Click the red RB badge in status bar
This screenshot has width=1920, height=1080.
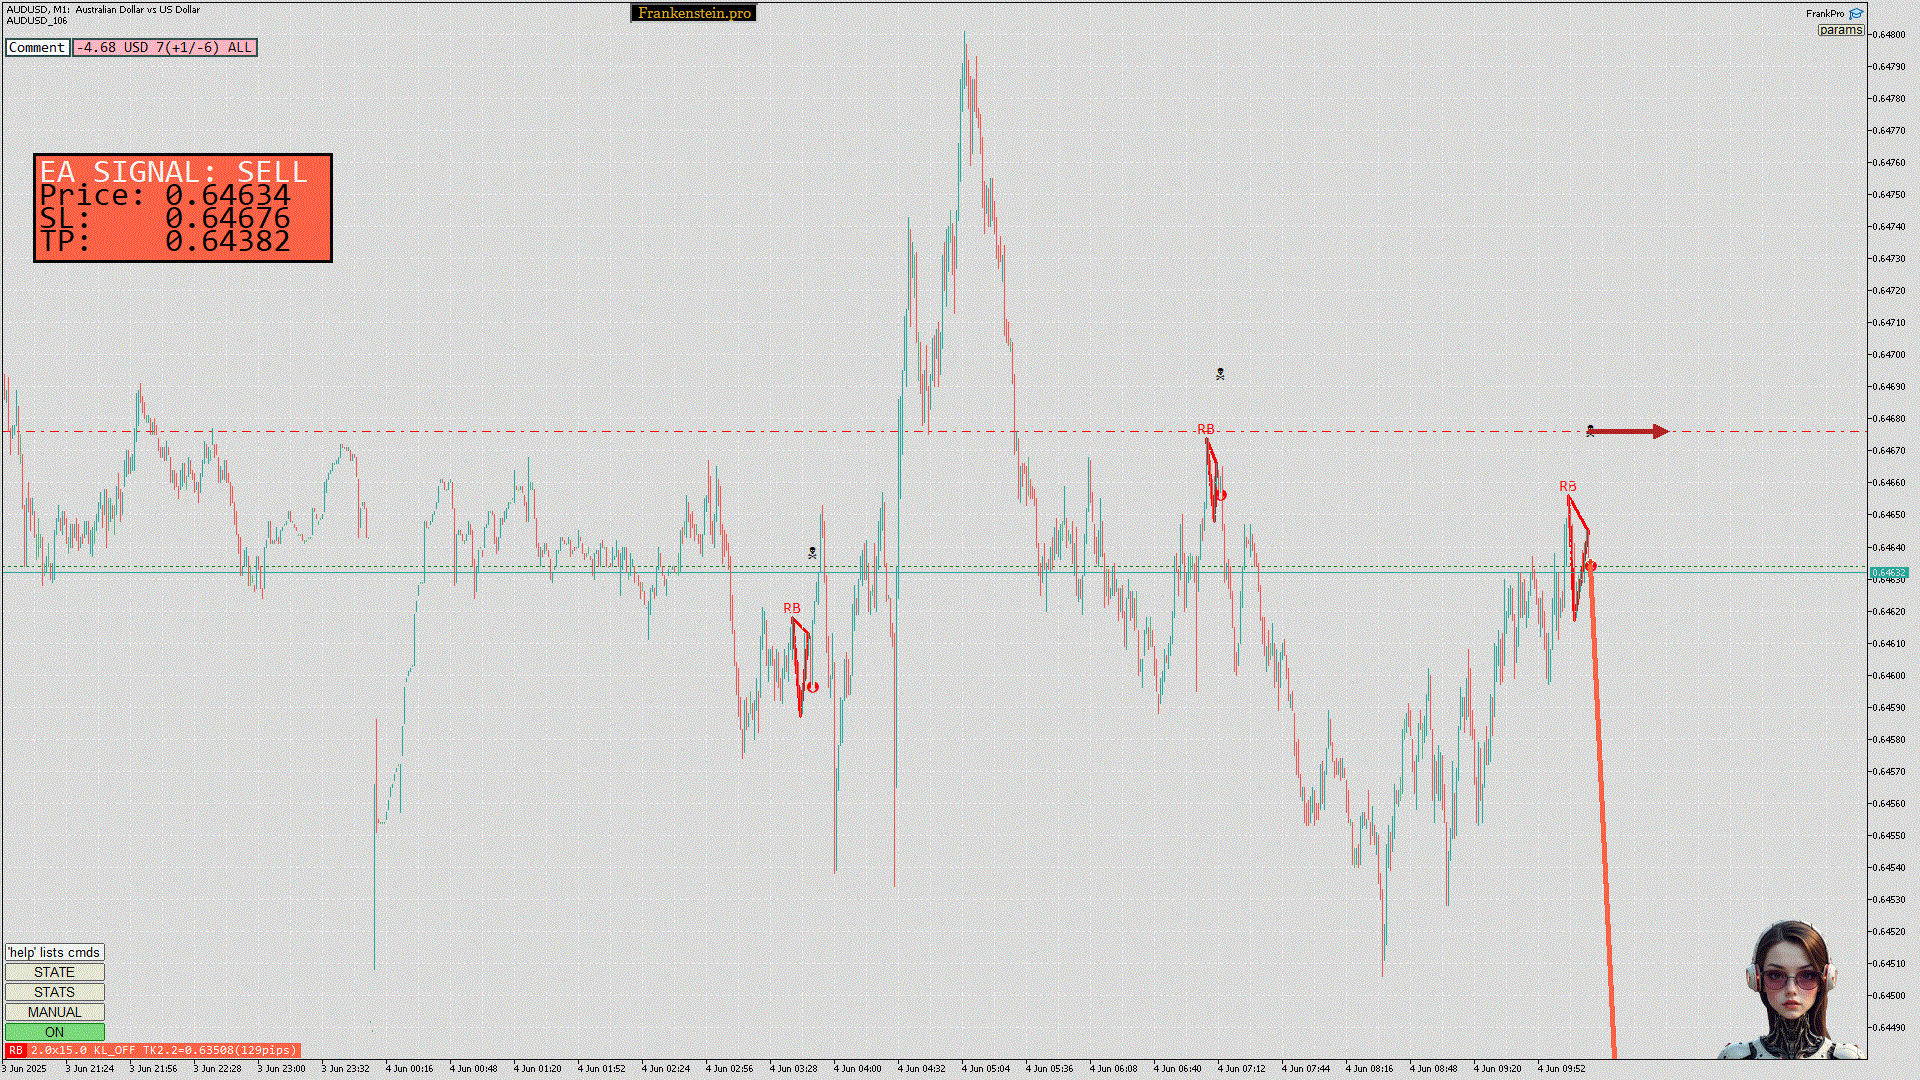(x=15, y=1050)
